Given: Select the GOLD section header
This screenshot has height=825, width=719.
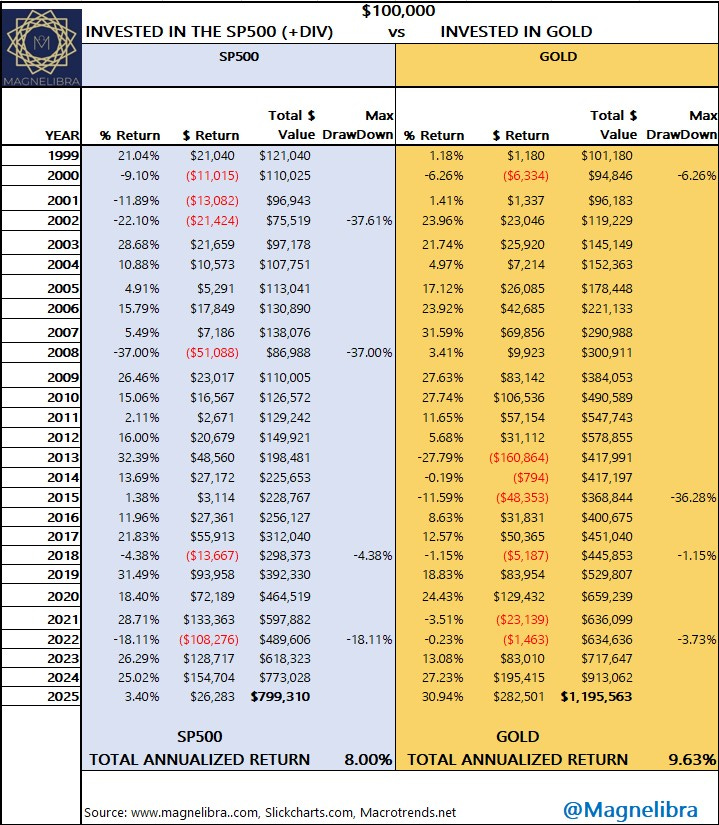Looking at the screenshot, I should coord(558,57).
